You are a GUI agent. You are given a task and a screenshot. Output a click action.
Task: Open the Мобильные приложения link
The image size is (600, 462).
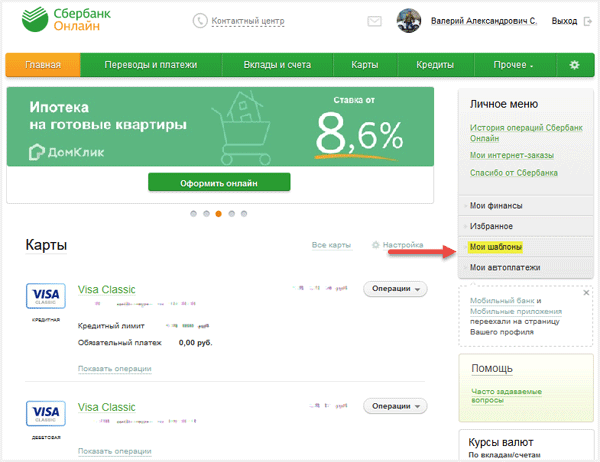(x=516, y=311)
